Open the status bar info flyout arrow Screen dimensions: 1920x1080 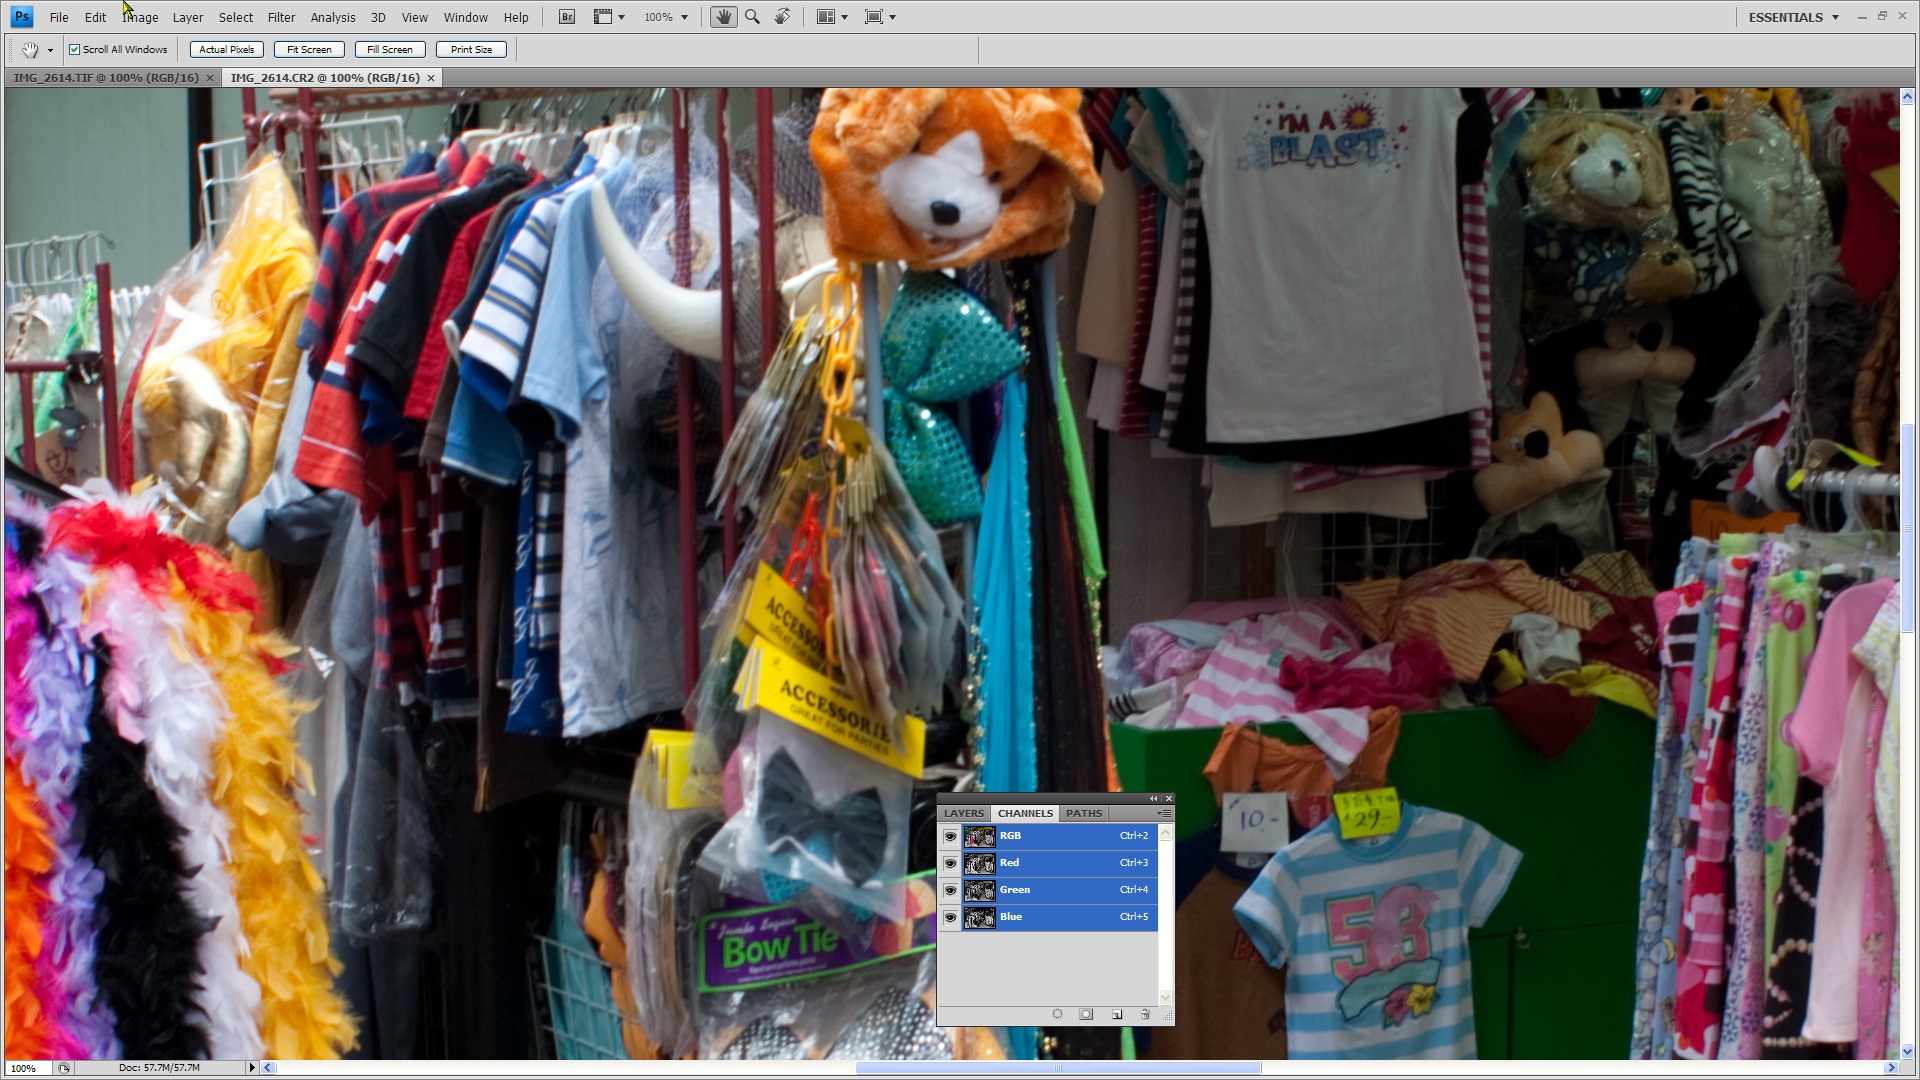252,1068
